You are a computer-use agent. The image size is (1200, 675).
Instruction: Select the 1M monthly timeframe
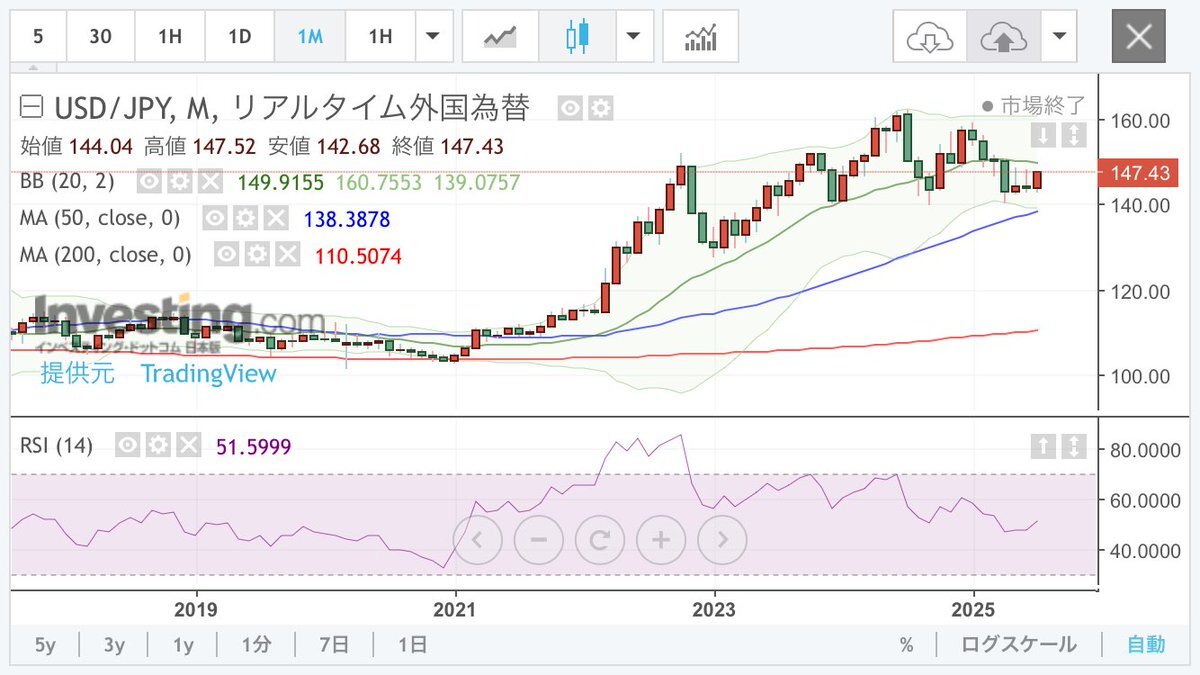coord(310,37)
